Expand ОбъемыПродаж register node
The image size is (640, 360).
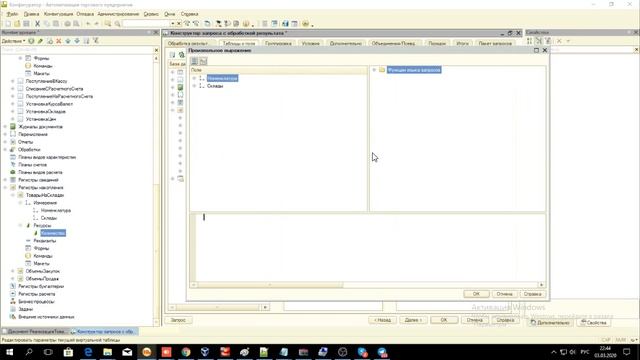13,278
